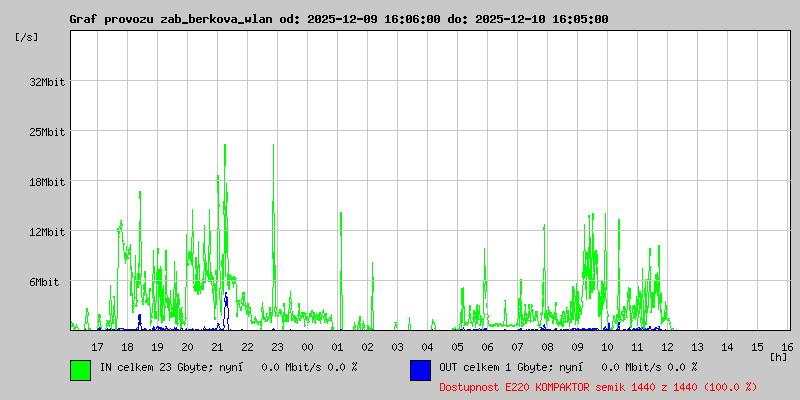
Task: Click the 12 hour mark on x-axis
Action: (x=667, y=346)
